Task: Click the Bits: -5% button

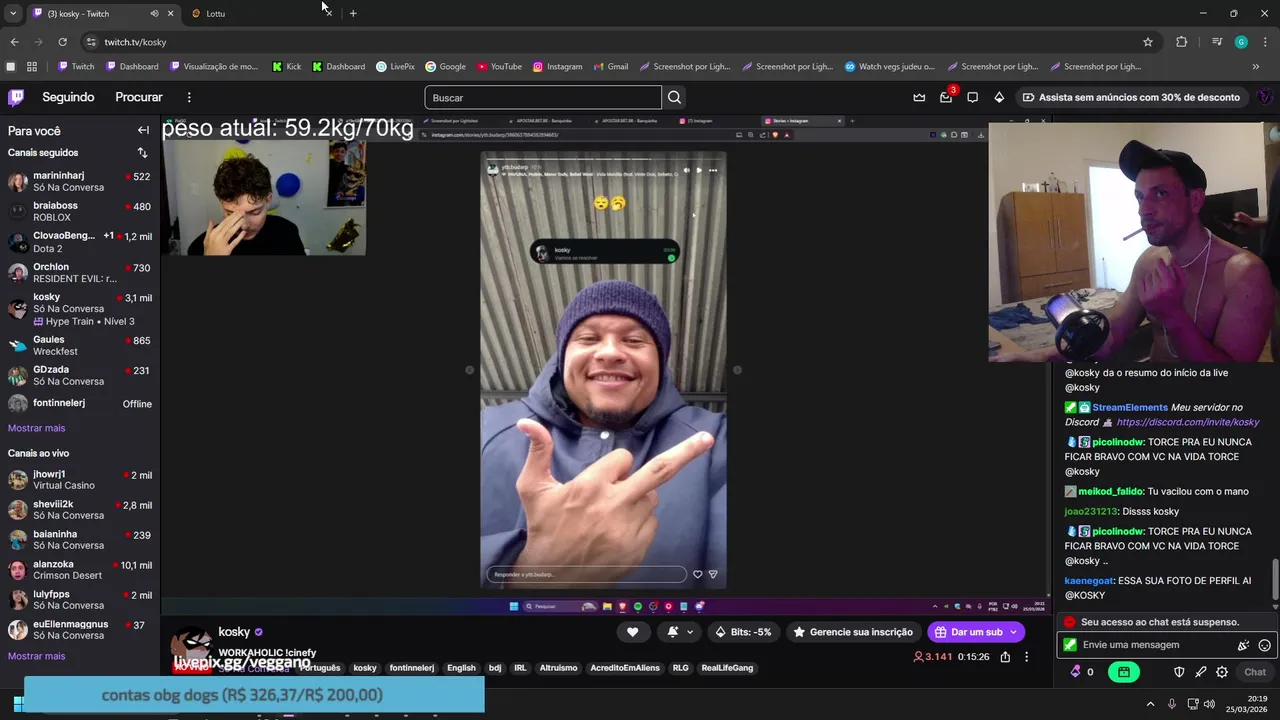Action: point(743,632)
